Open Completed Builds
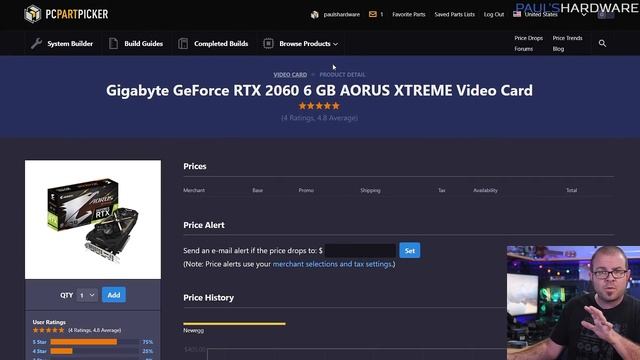 click(x=221, y=44)
